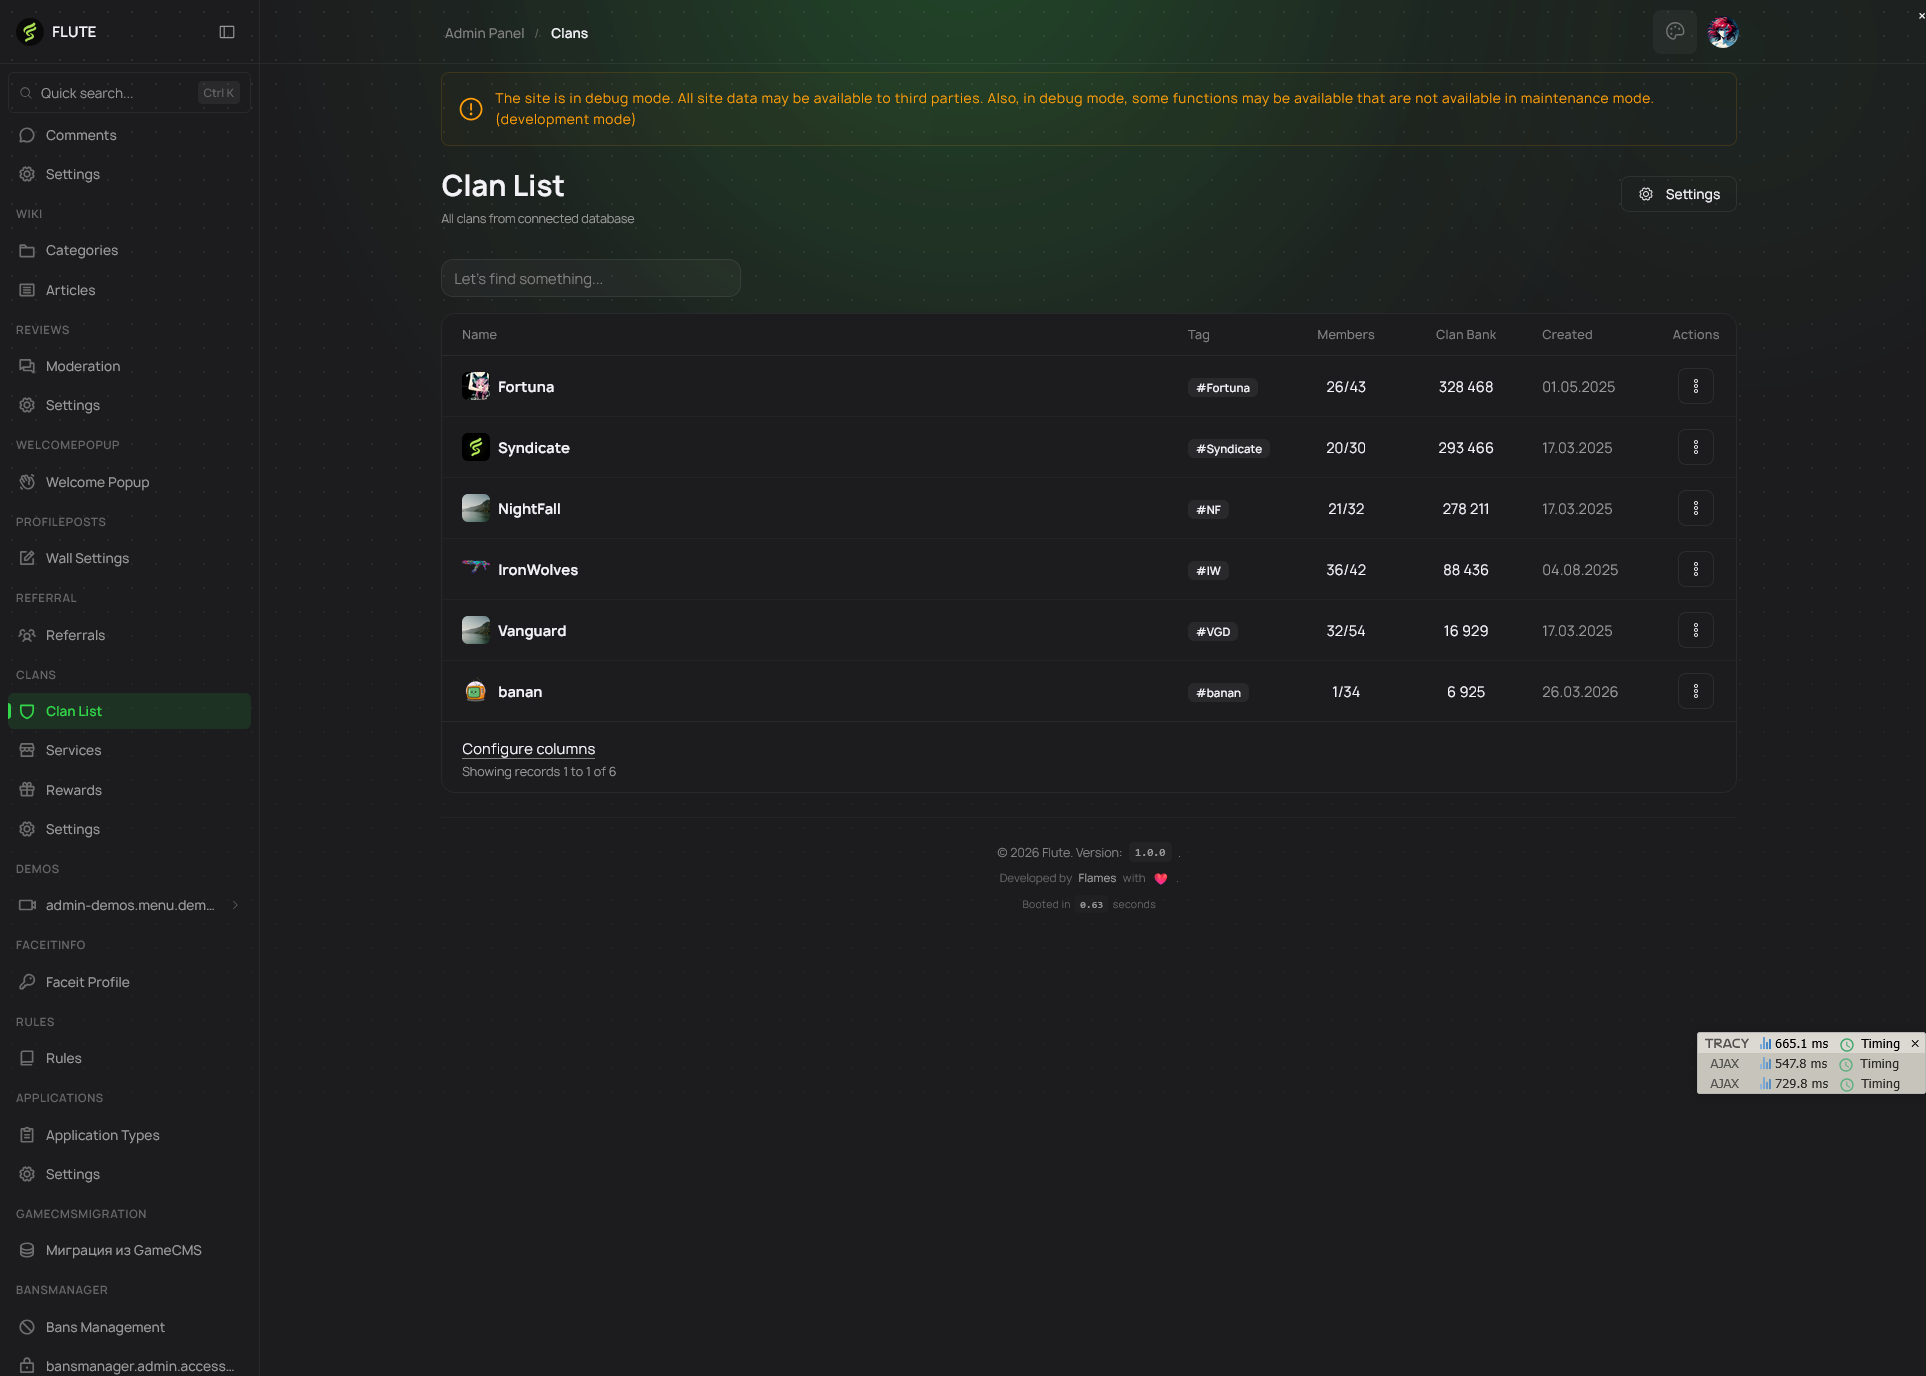Open the theme palette picker
The width and height of the screenshot is (1926, 1376).
[x=1674, y=31]
